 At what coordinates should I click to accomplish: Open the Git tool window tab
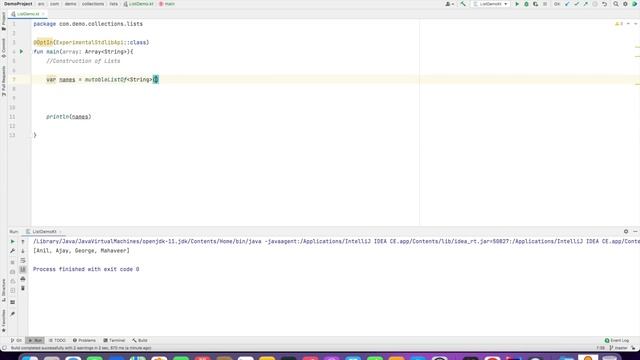(16, 340)
